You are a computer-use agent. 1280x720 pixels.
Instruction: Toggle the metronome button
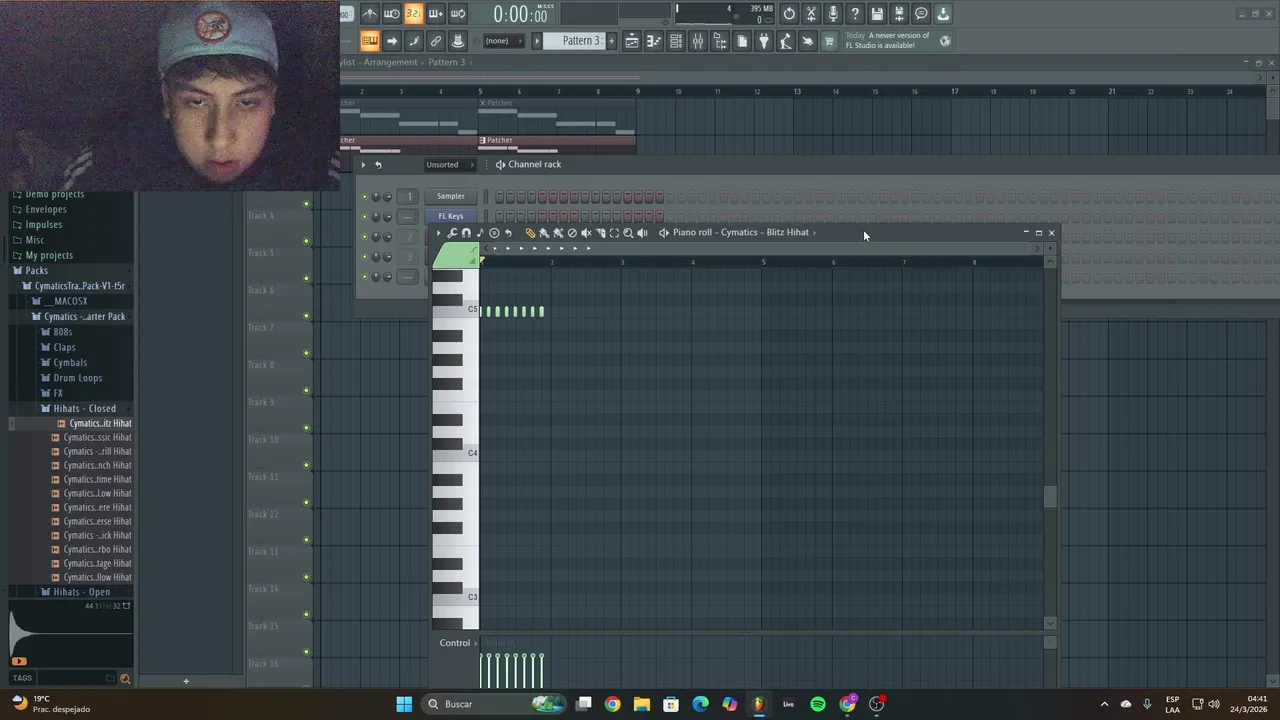(x=370, y=14)
